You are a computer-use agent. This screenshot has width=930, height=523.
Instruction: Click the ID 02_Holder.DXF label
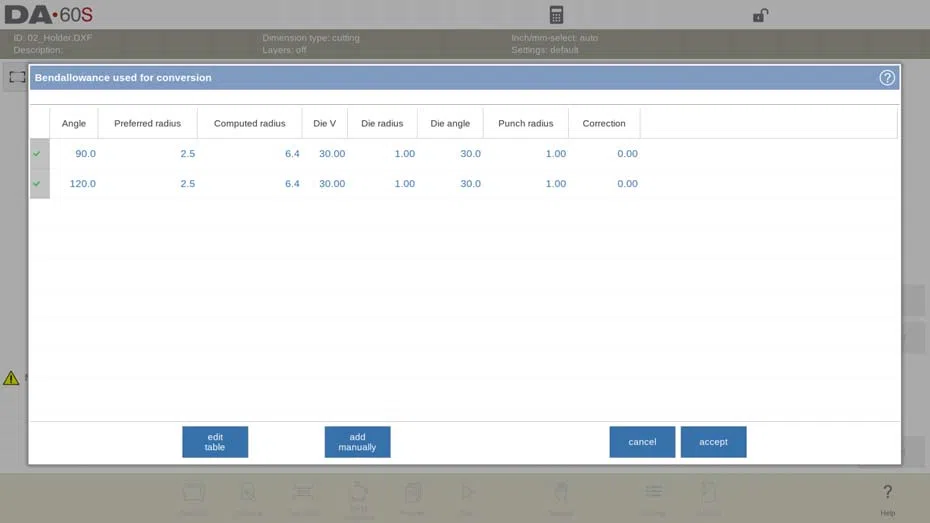coord(53,37)
